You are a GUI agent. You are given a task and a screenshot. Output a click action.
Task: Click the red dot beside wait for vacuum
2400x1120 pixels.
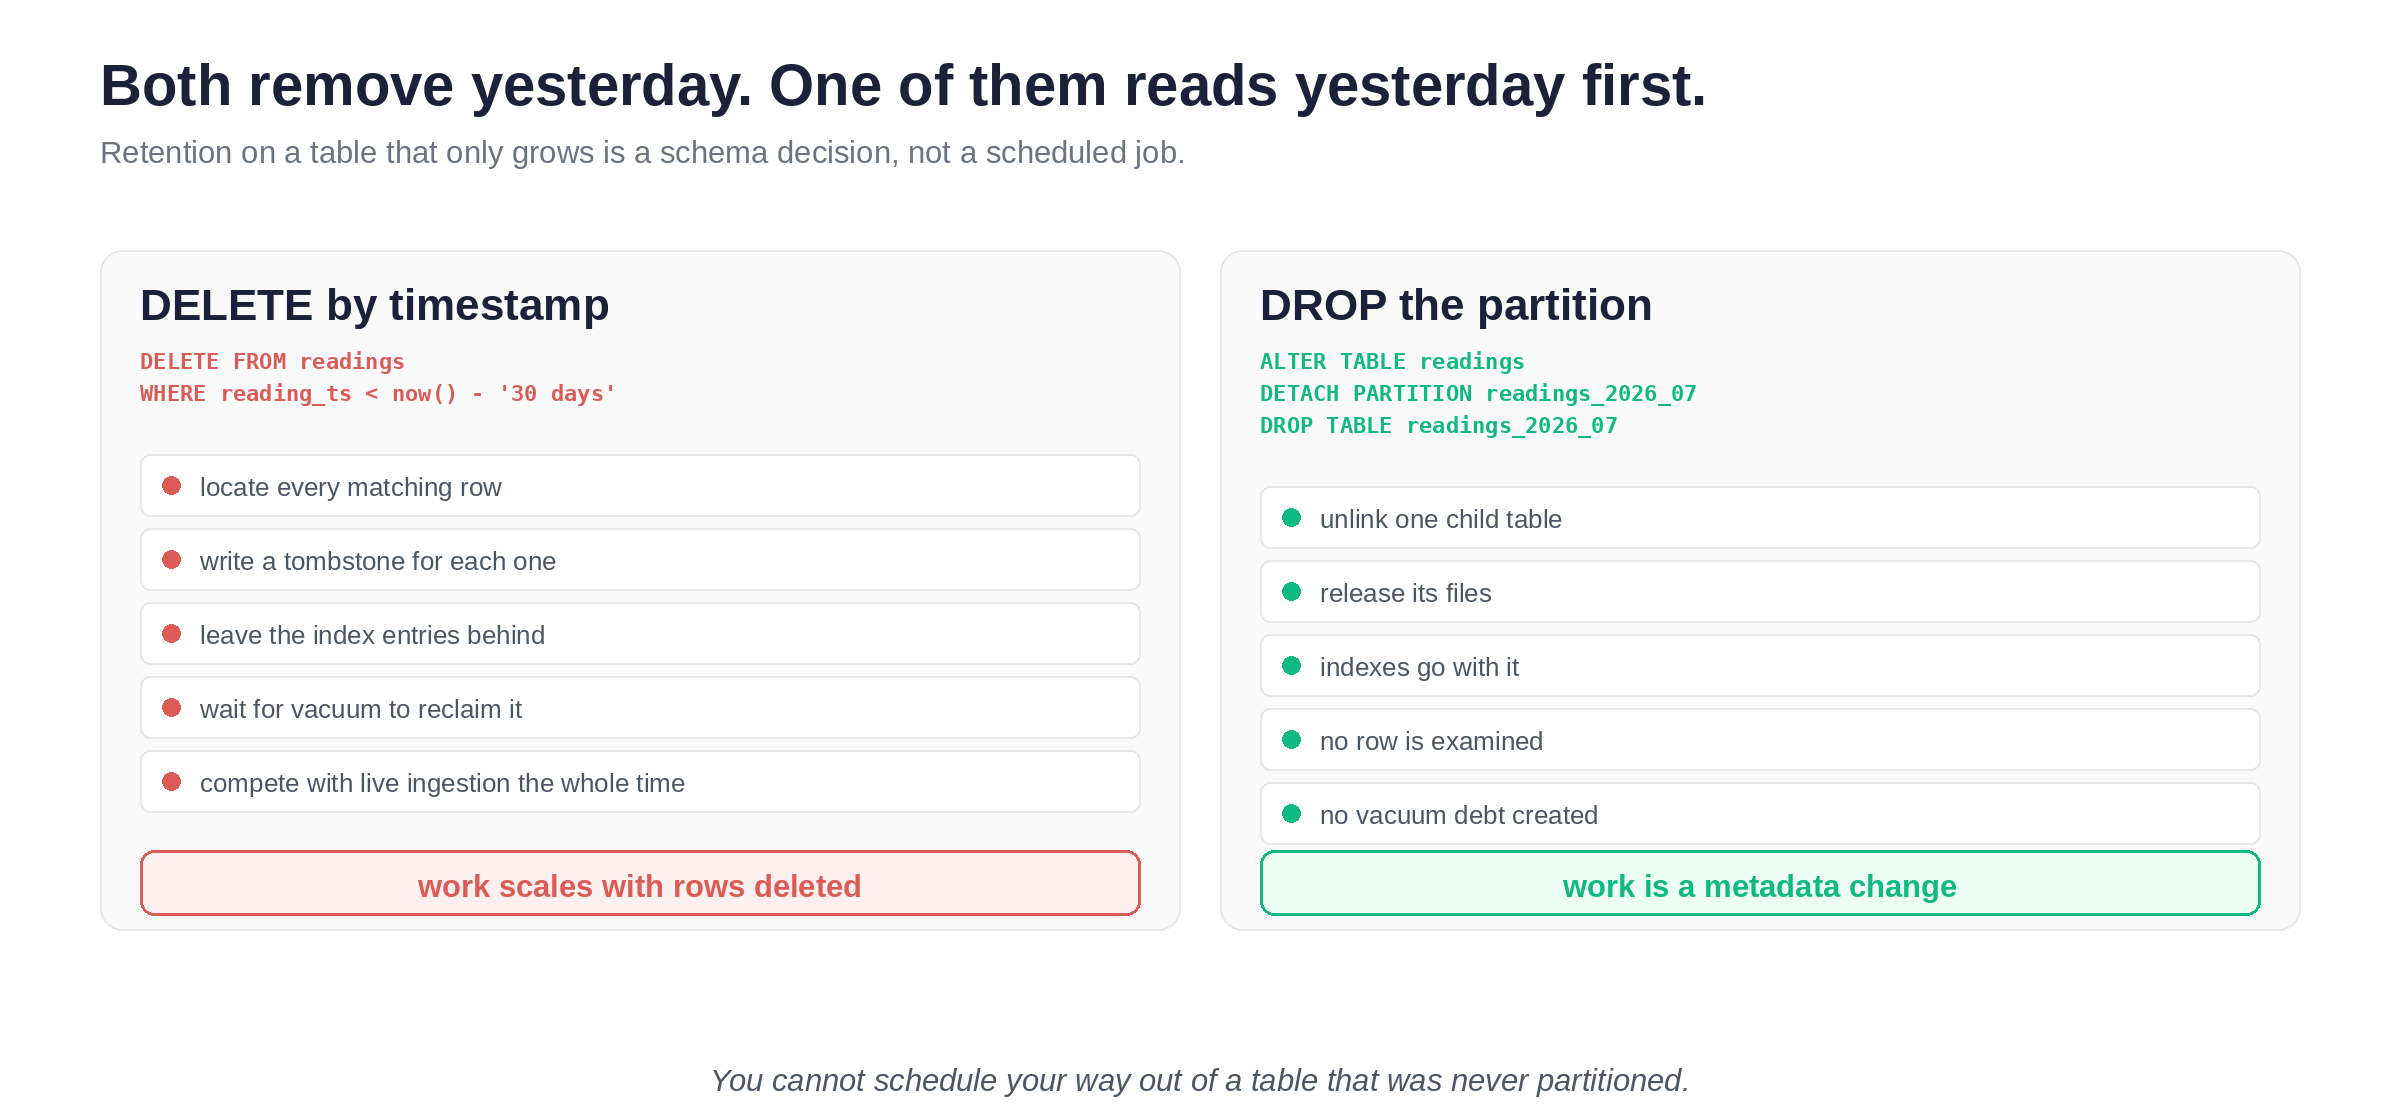(172, 708)
